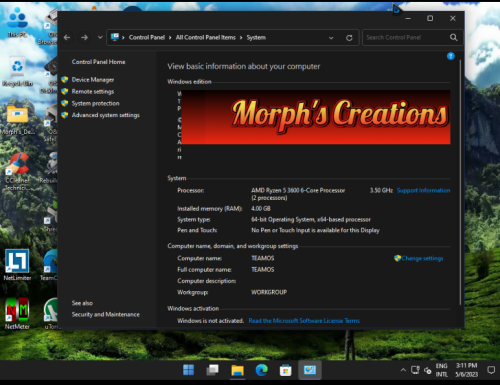Expand chevron after Control Panel breadcrumb

pos(170,38)
